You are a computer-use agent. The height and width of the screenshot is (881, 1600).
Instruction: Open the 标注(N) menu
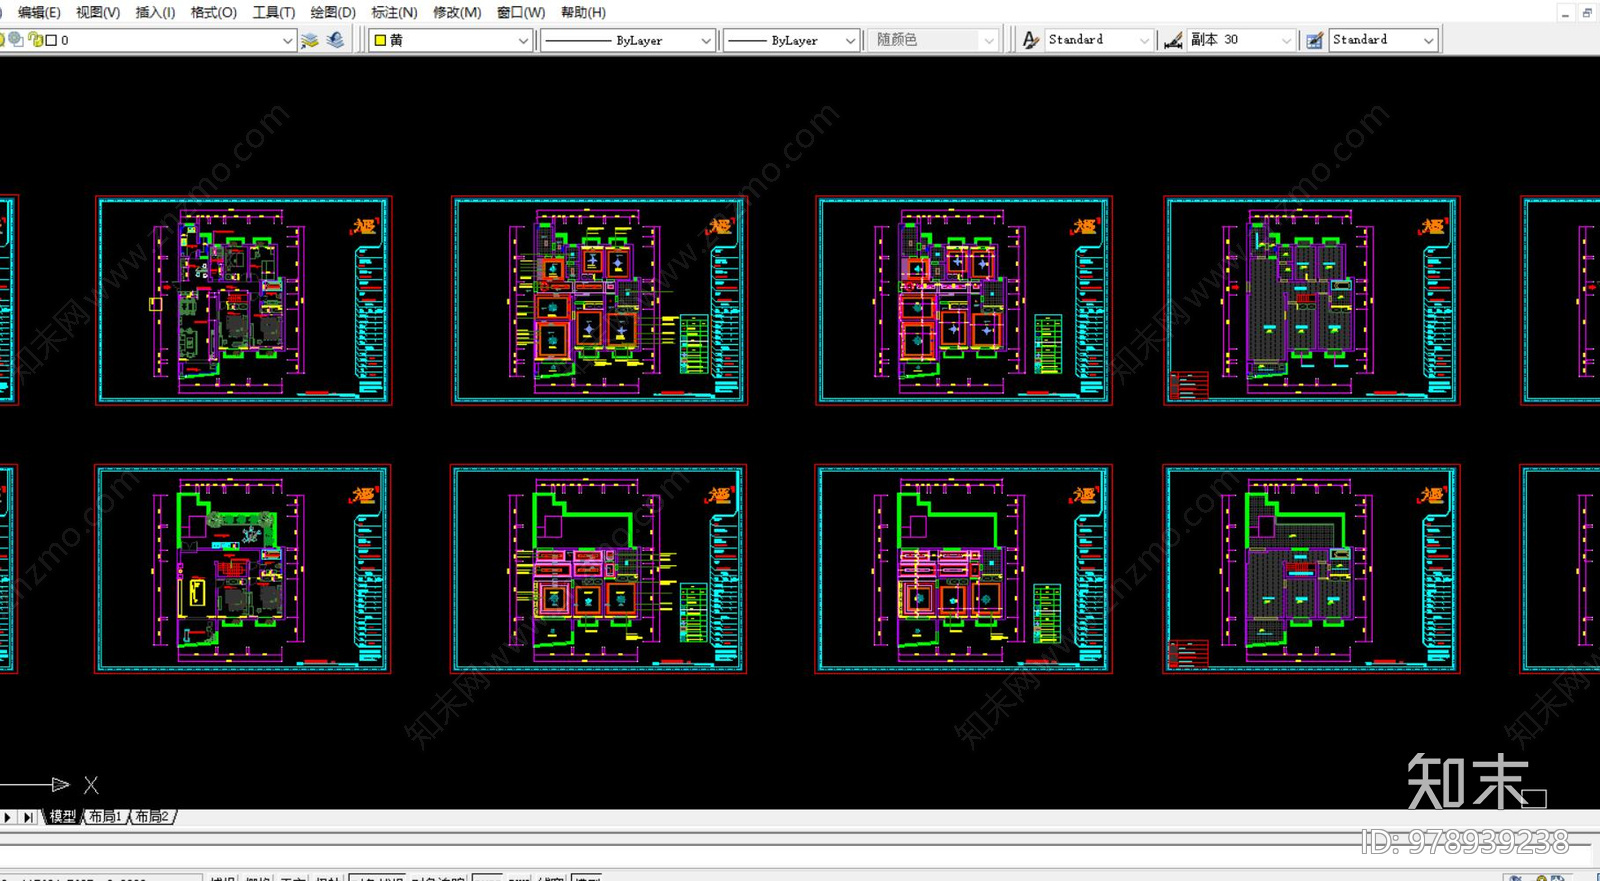coord(394,12)
